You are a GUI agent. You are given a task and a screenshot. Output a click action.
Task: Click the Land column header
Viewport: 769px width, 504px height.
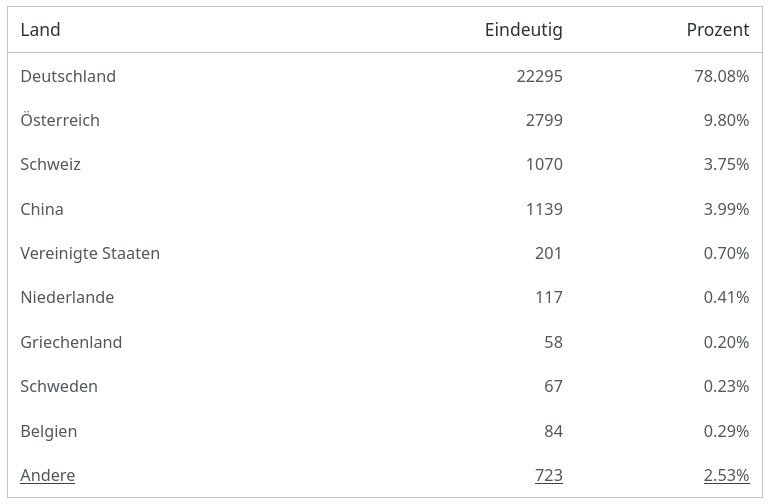point(40,30)
